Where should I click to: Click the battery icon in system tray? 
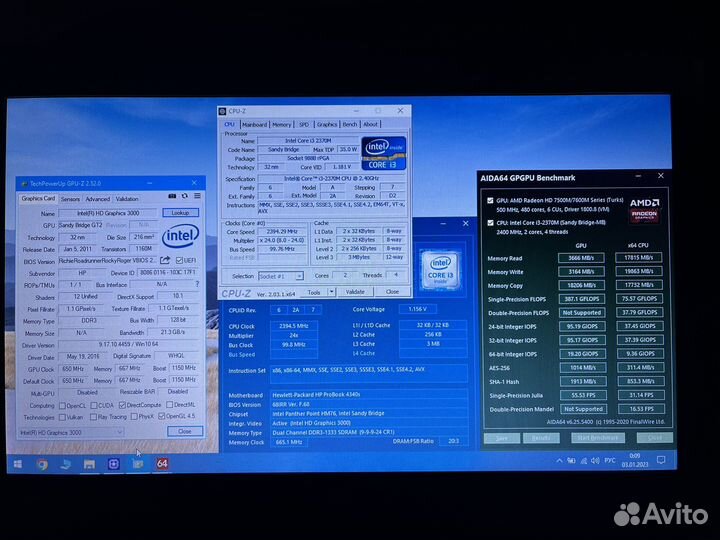pos(571,461)
